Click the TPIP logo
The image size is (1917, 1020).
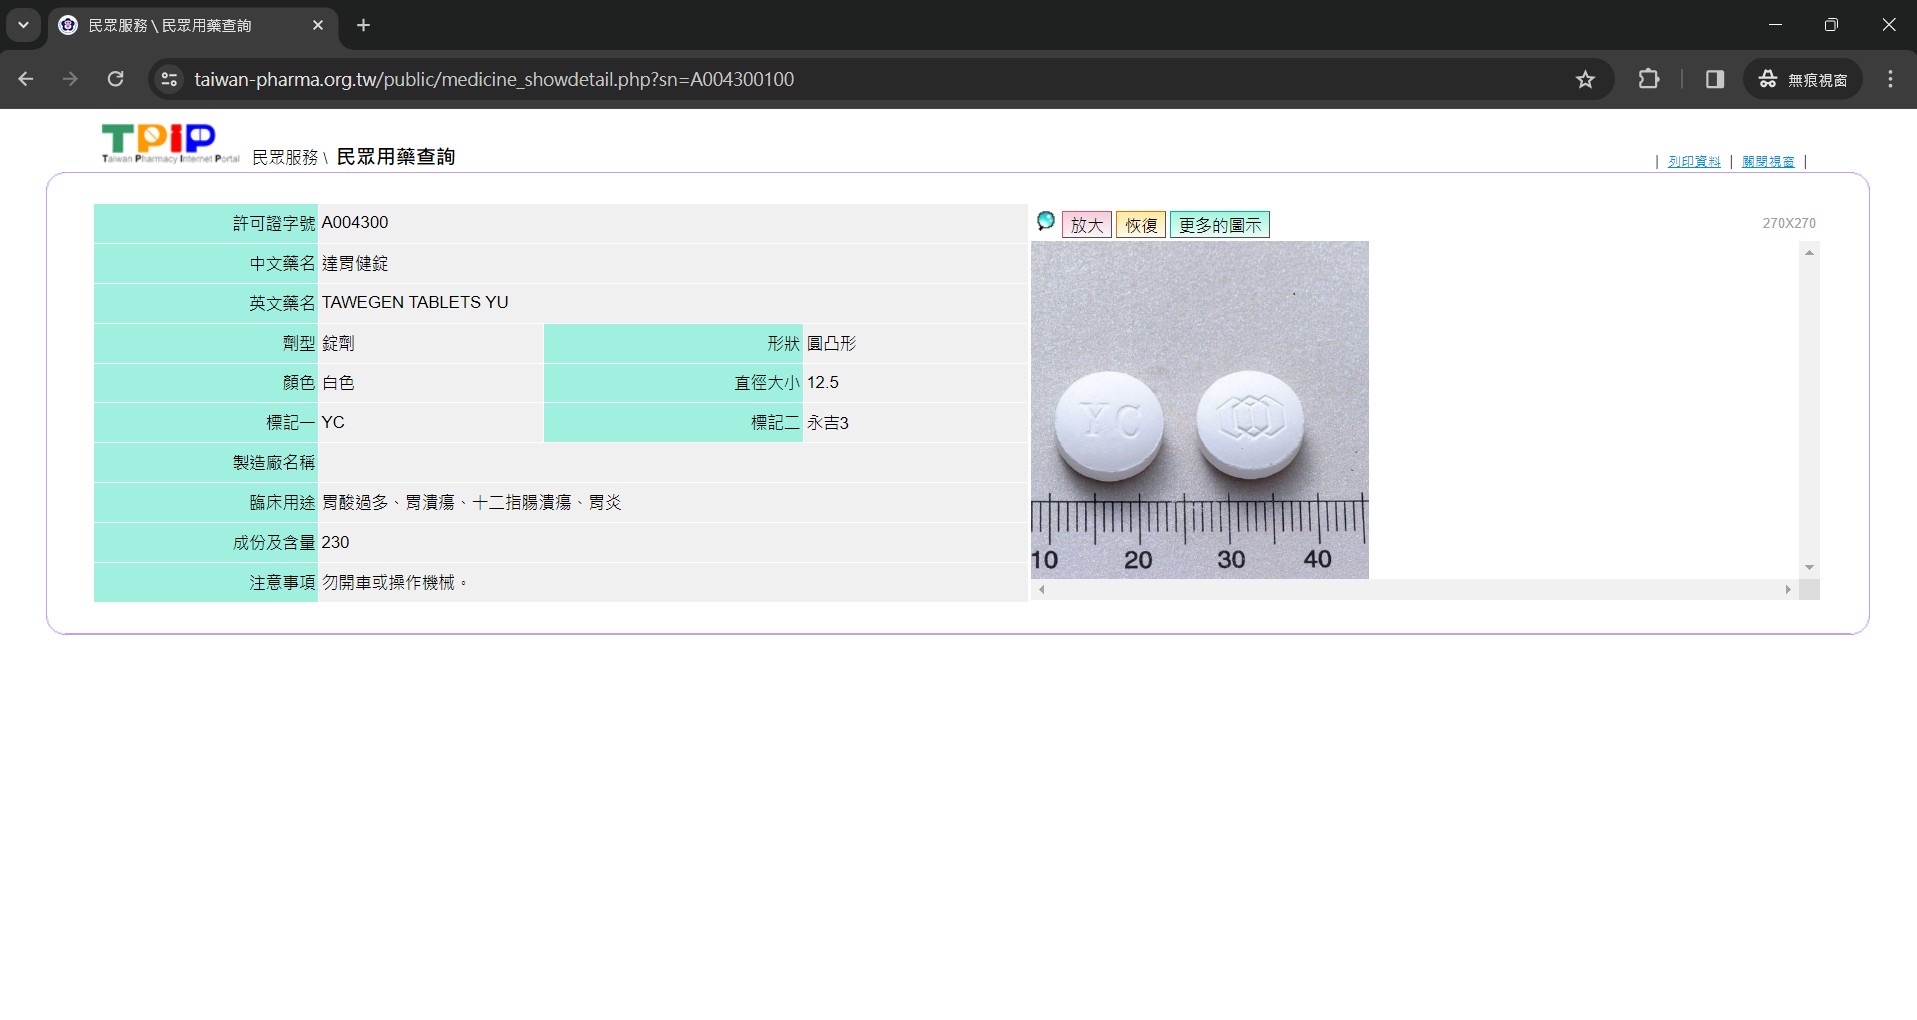170,144
